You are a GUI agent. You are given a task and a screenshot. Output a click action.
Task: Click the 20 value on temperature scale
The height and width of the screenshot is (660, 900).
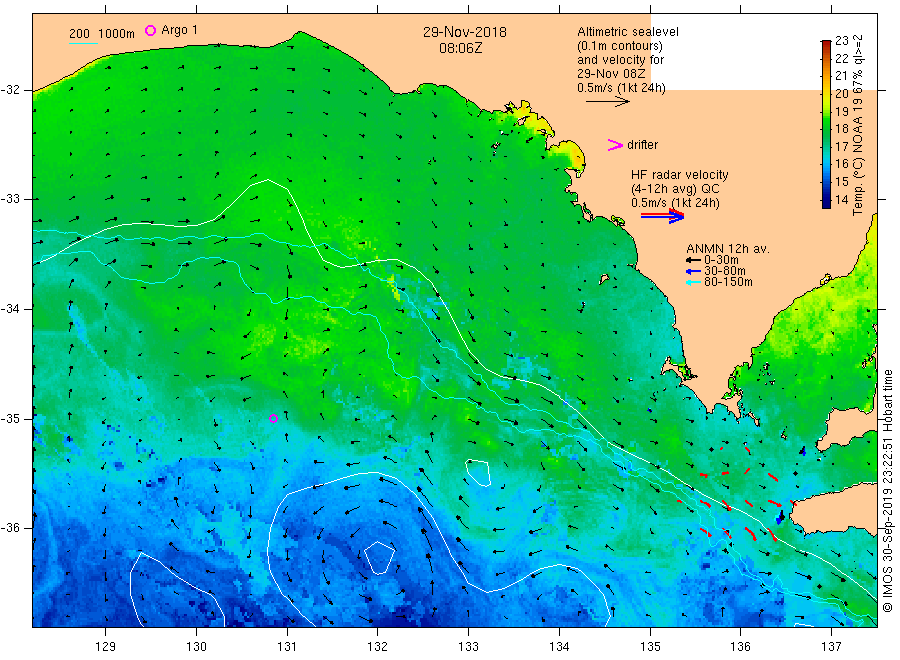coord(841,94)
